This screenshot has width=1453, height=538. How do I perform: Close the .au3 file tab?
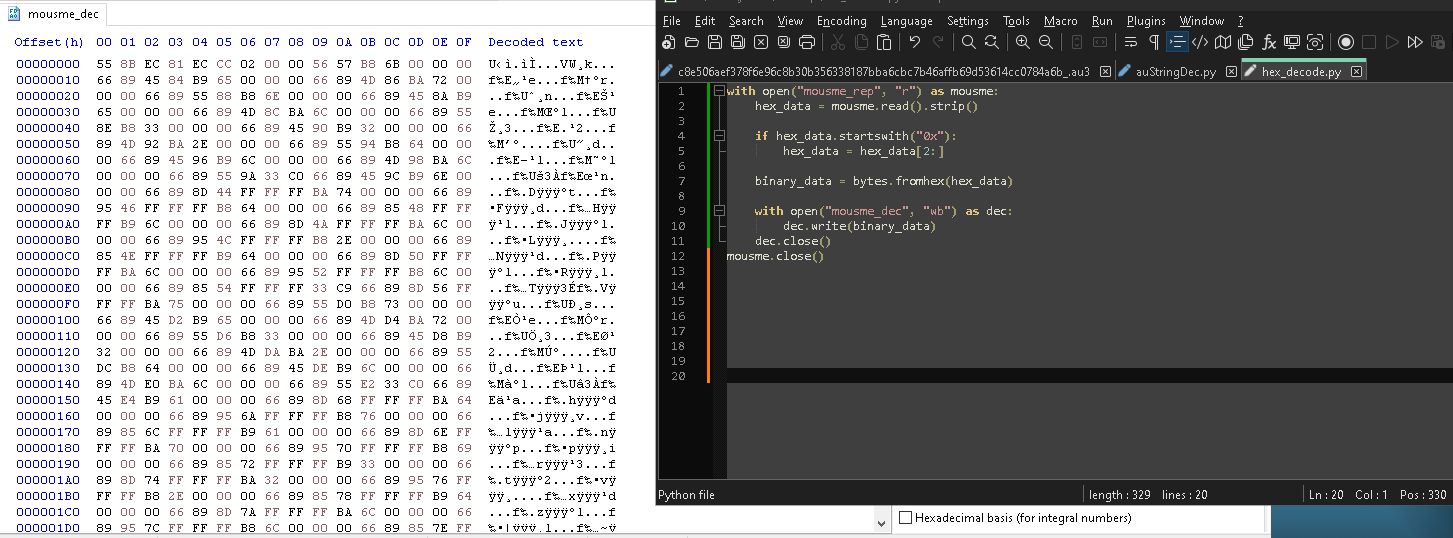pos(1104,72)
